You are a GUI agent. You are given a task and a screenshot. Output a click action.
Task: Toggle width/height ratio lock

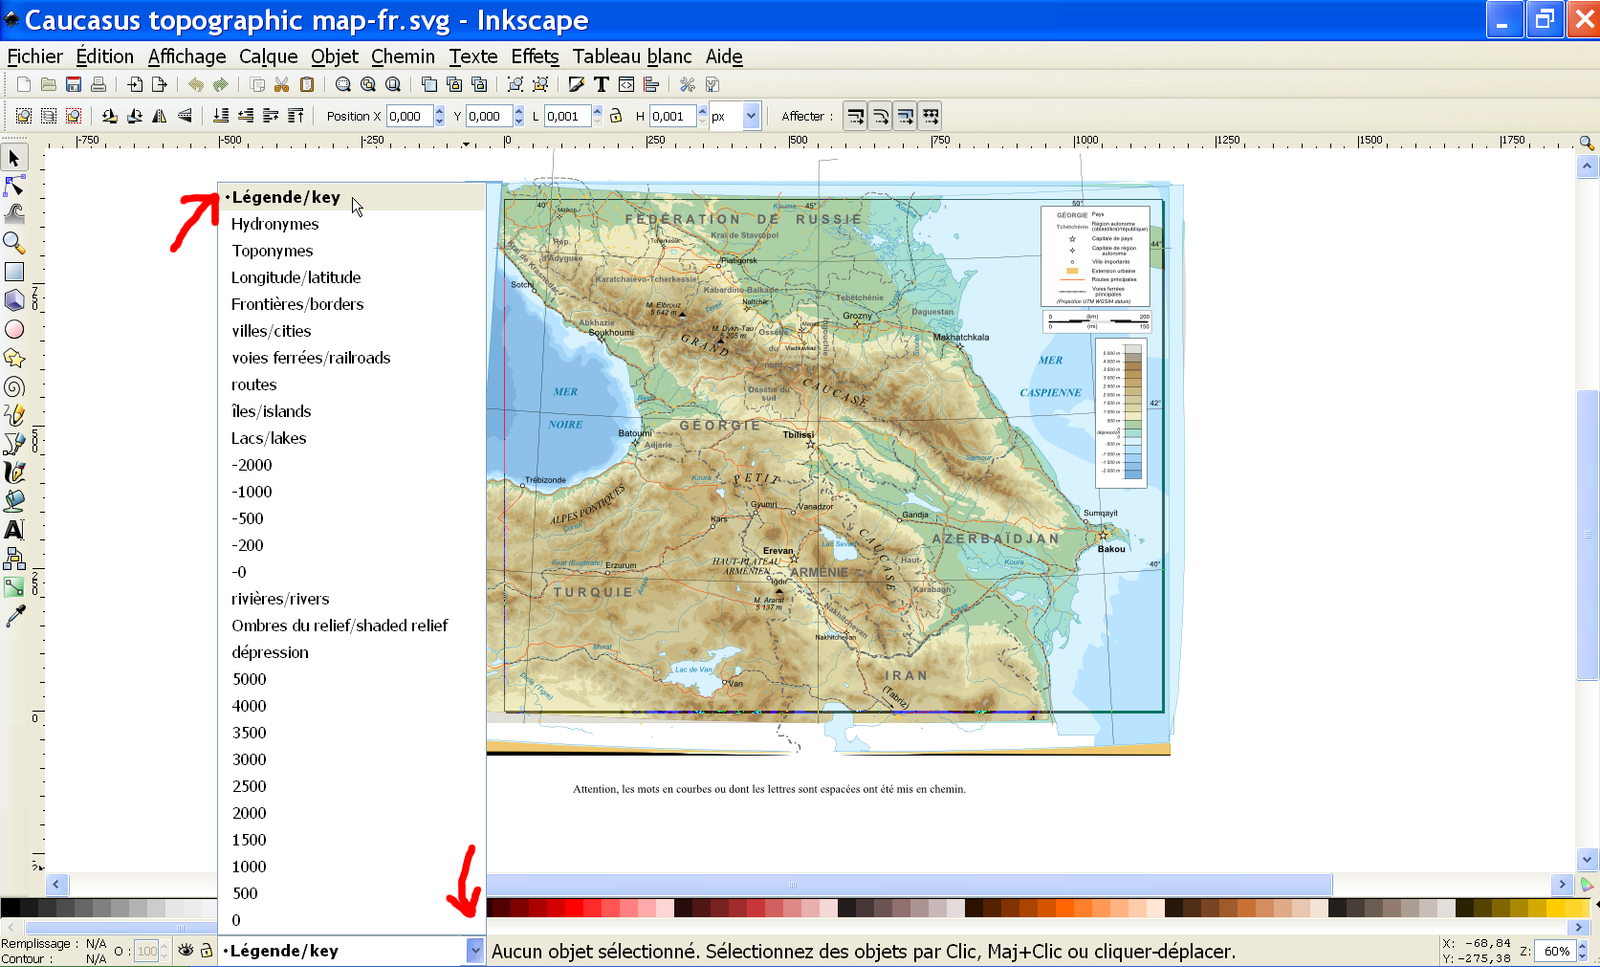[x=616, y=116]
